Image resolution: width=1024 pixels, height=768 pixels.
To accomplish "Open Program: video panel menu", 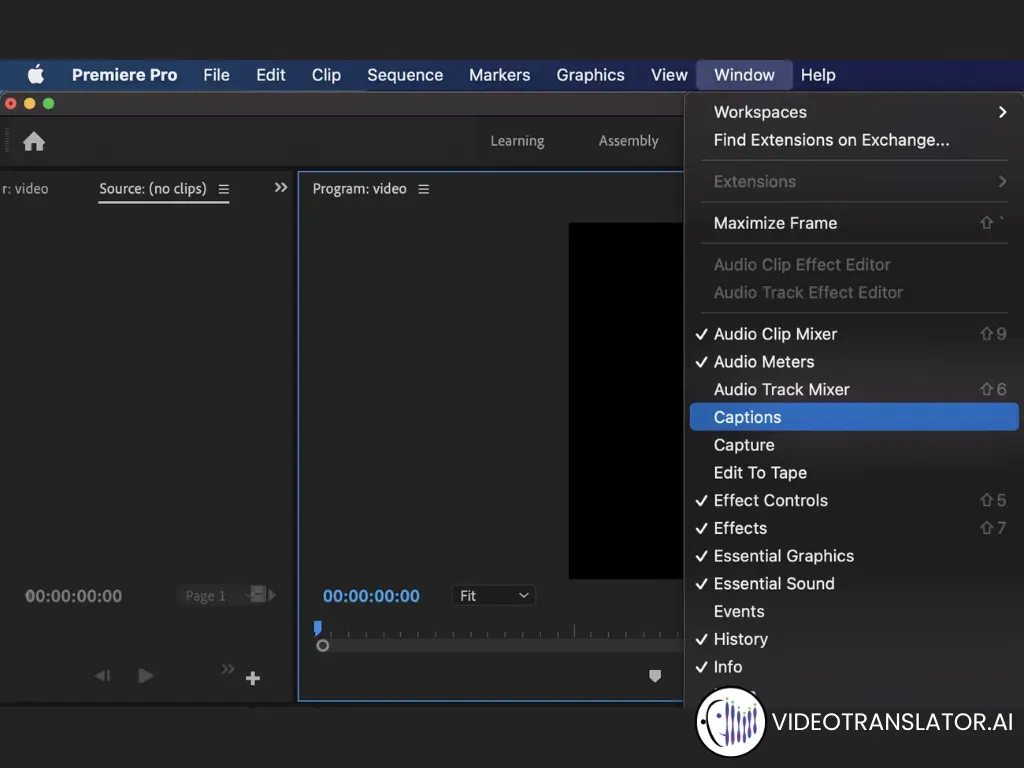I will pyautogui.click(x=424, y=189).
